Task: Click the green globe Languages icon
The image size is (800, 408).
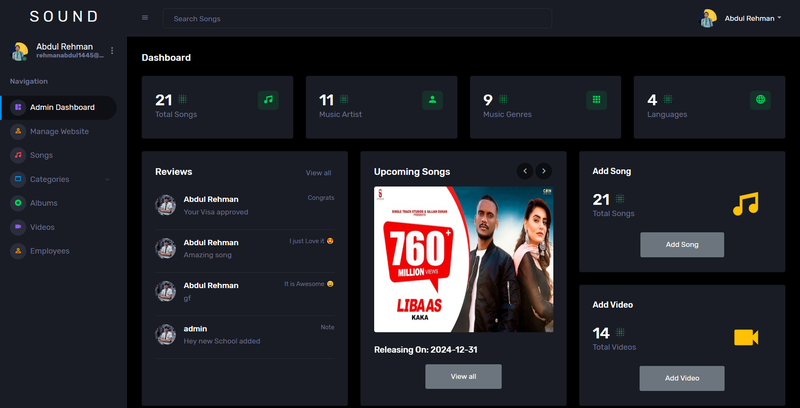Action: pyautogui.click(x=760, y=100)
